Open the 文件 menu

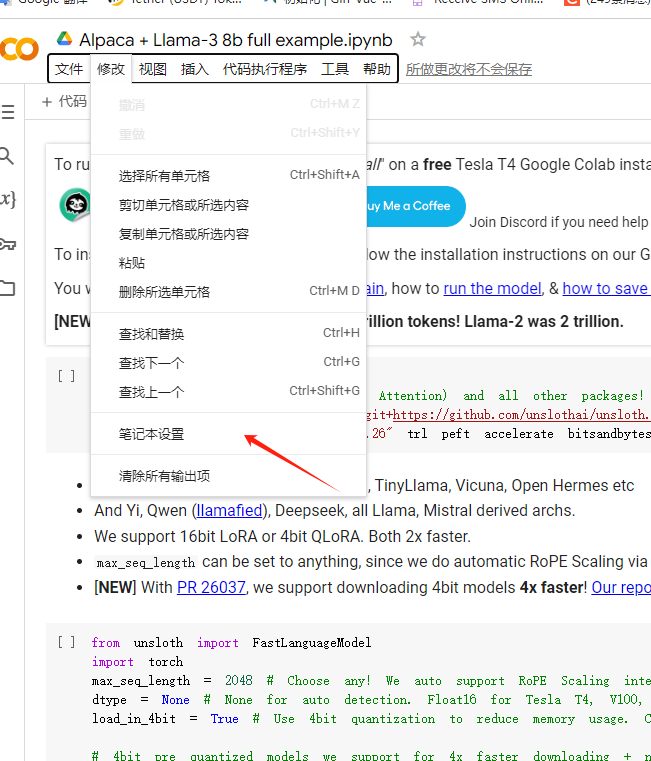[x=68, y=69]
